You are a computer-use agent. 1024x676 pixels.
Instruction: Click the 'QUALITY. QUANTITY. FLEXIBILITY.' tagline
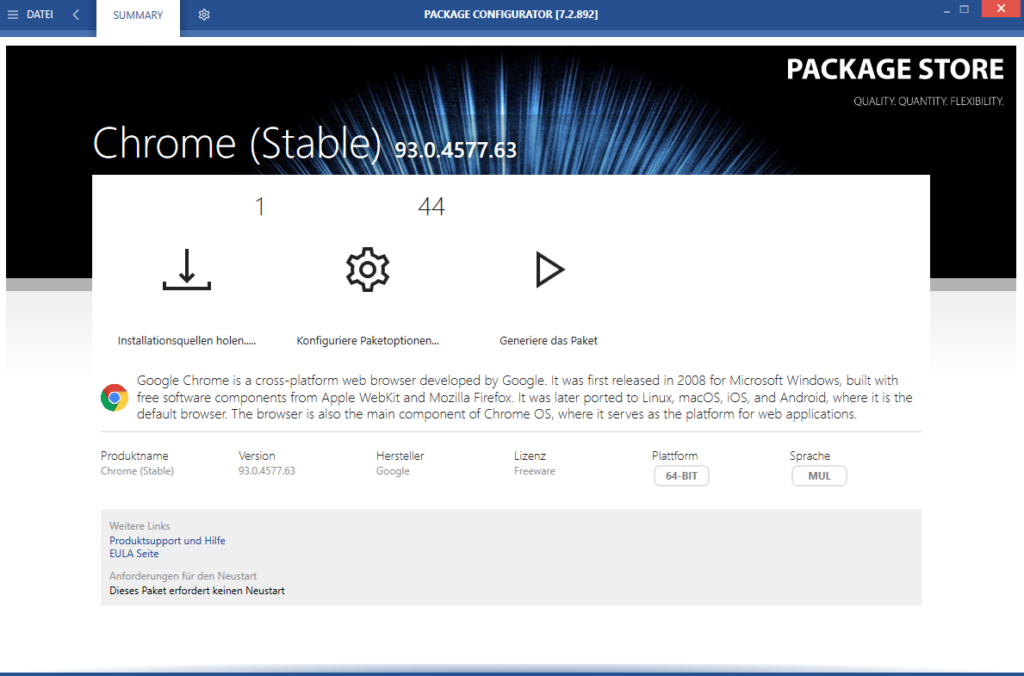click(928, 101)
